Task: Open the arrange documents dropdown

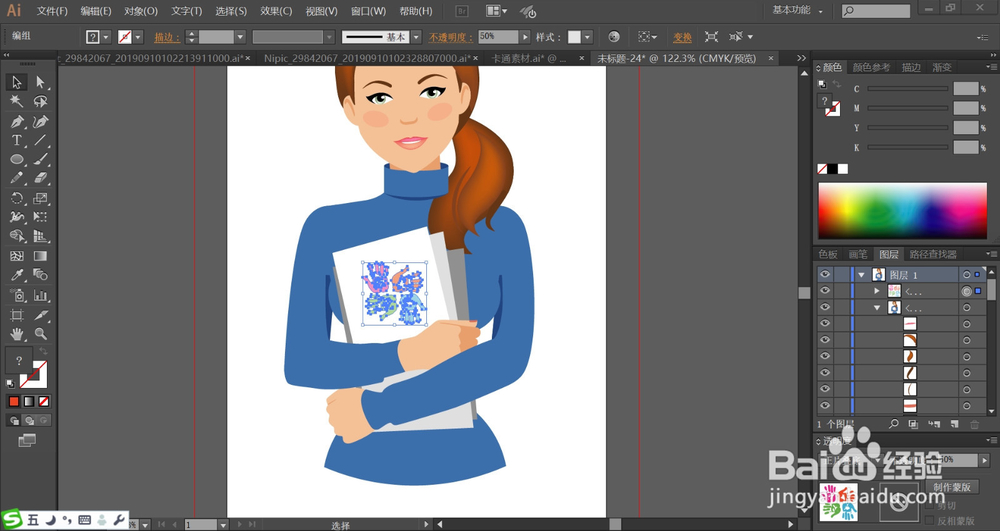Action: (497, 11)
